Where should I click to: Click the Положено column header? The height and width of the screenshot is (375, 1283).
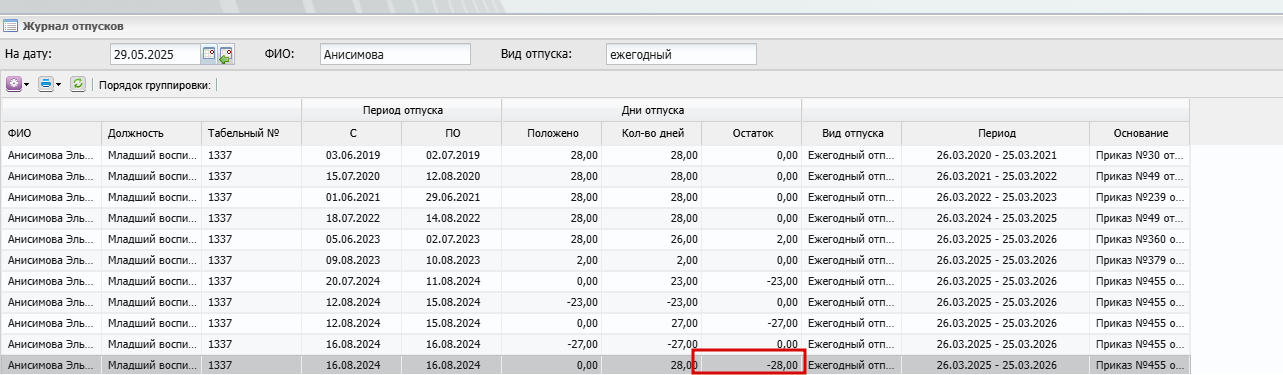click(x=551, y=133)
